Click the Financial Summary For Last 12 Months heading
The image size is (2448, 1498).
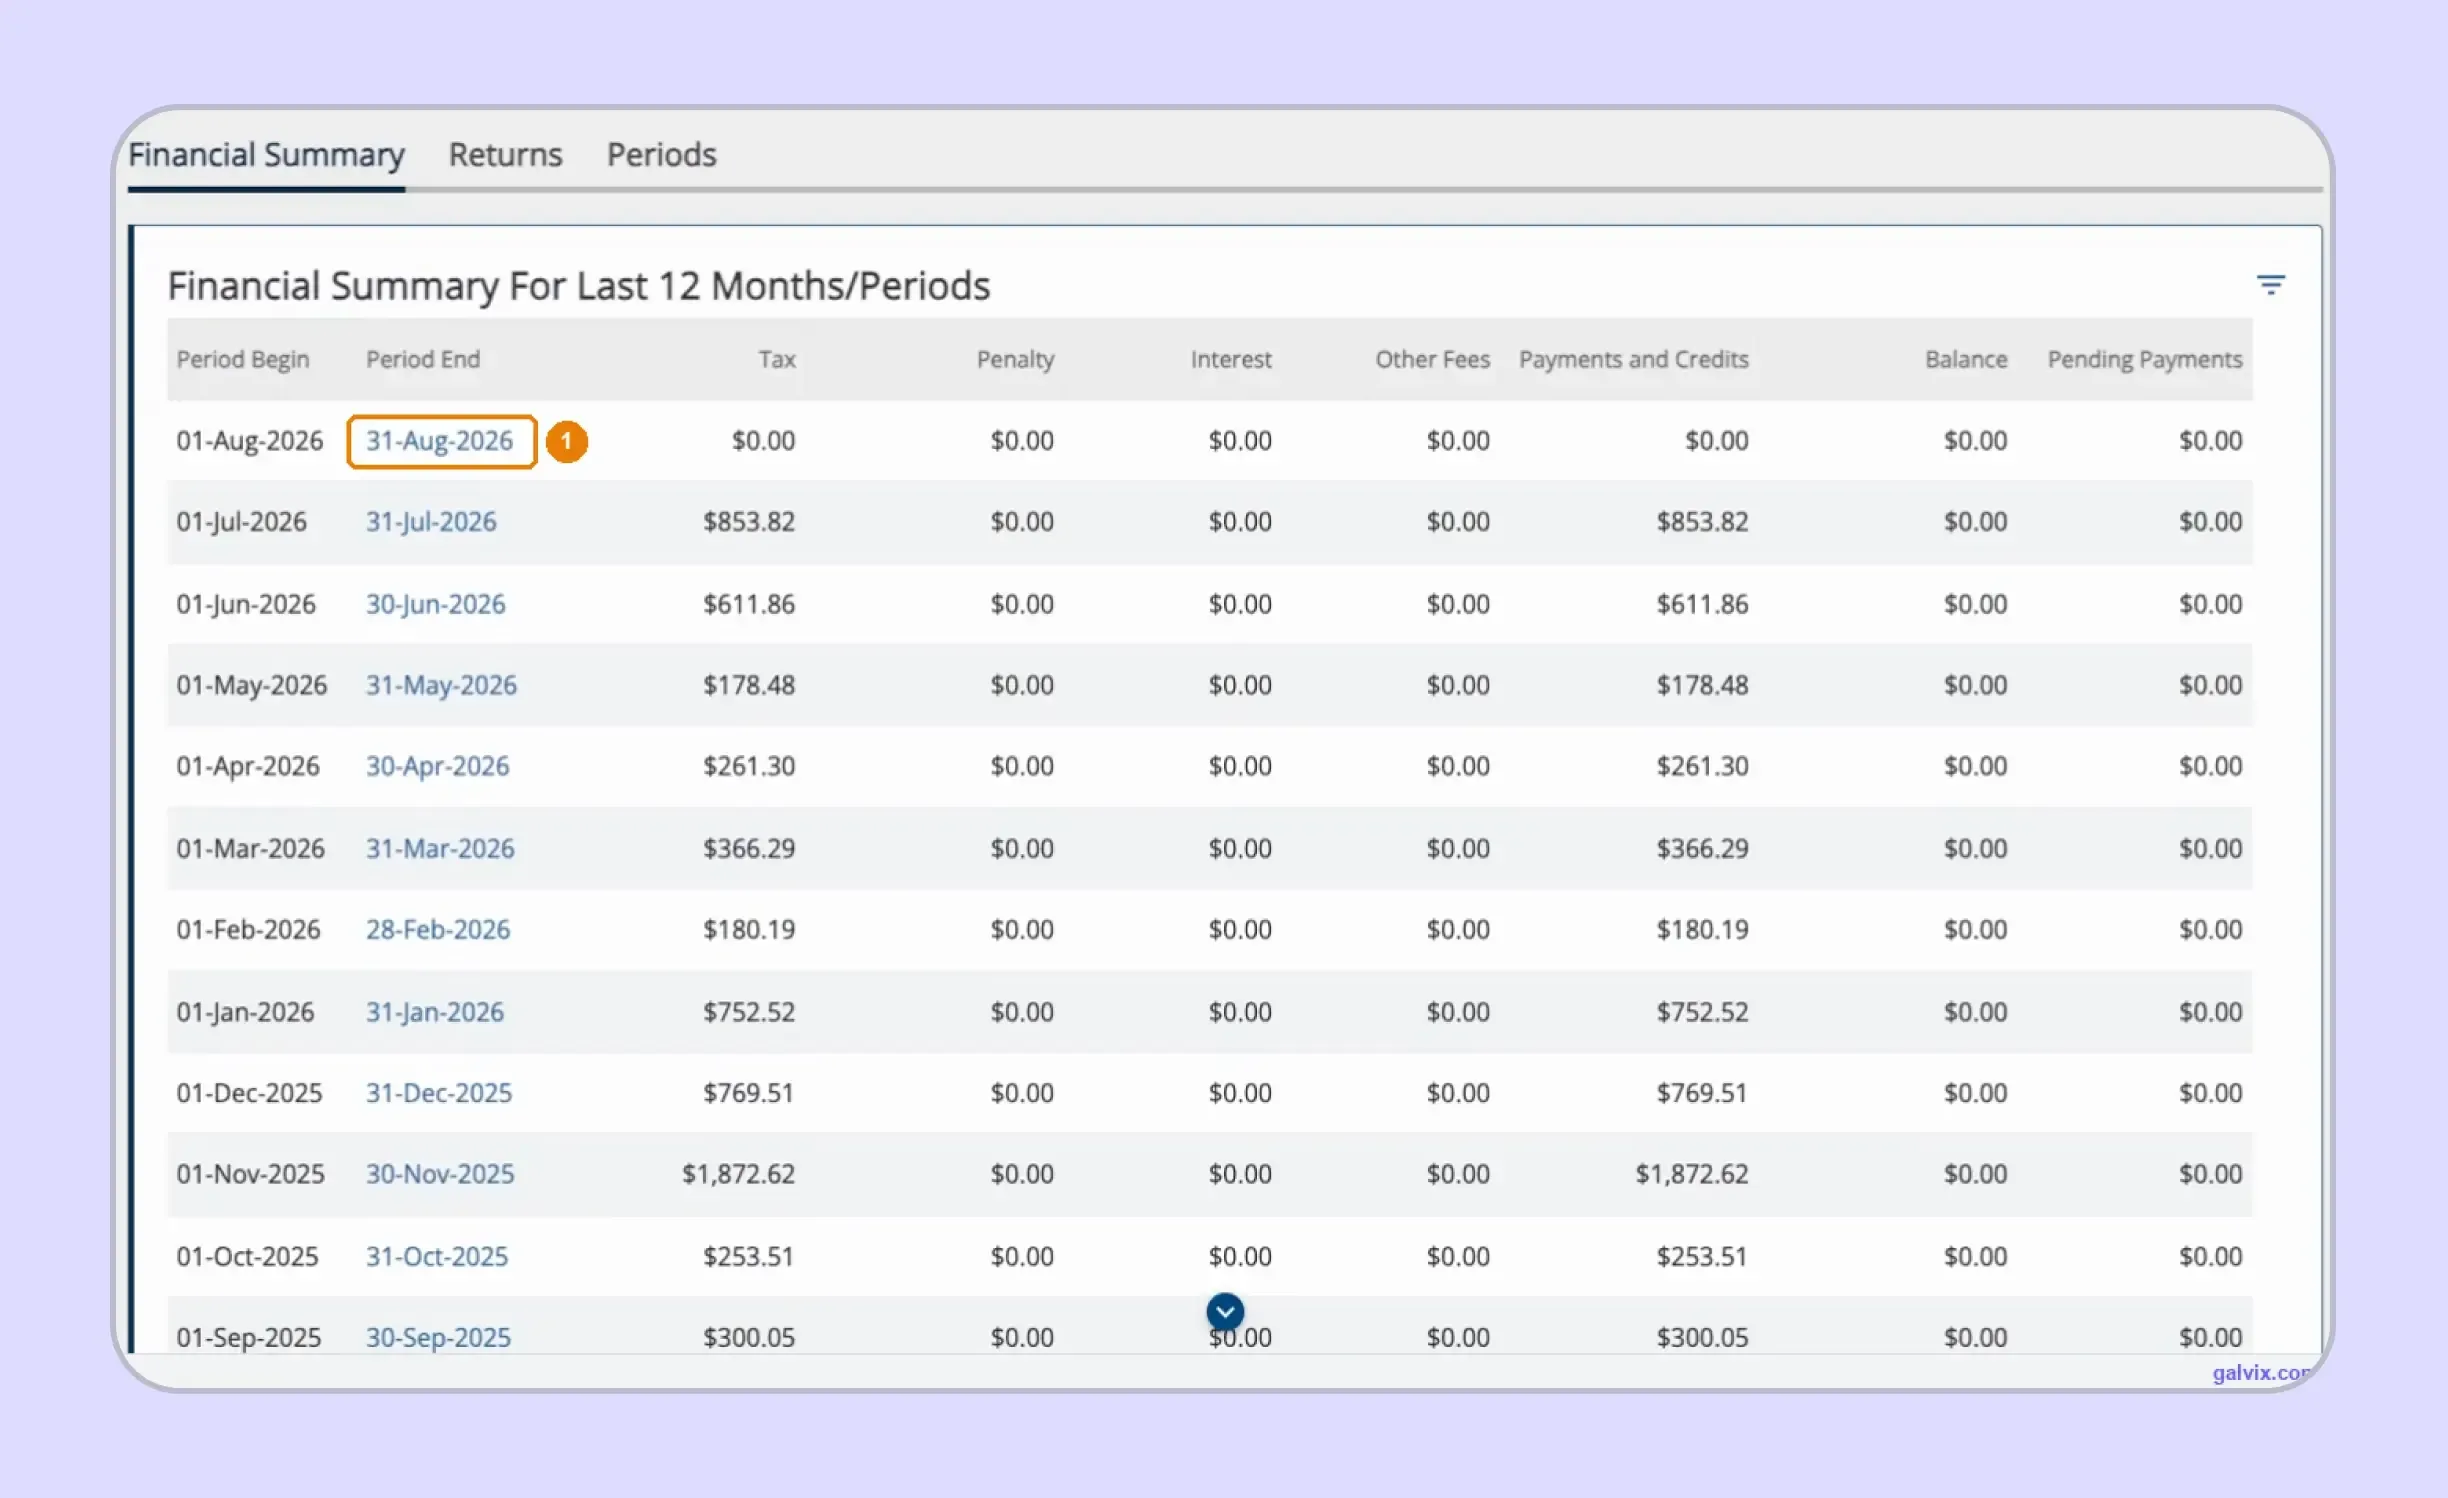click(x=578, y=286)
